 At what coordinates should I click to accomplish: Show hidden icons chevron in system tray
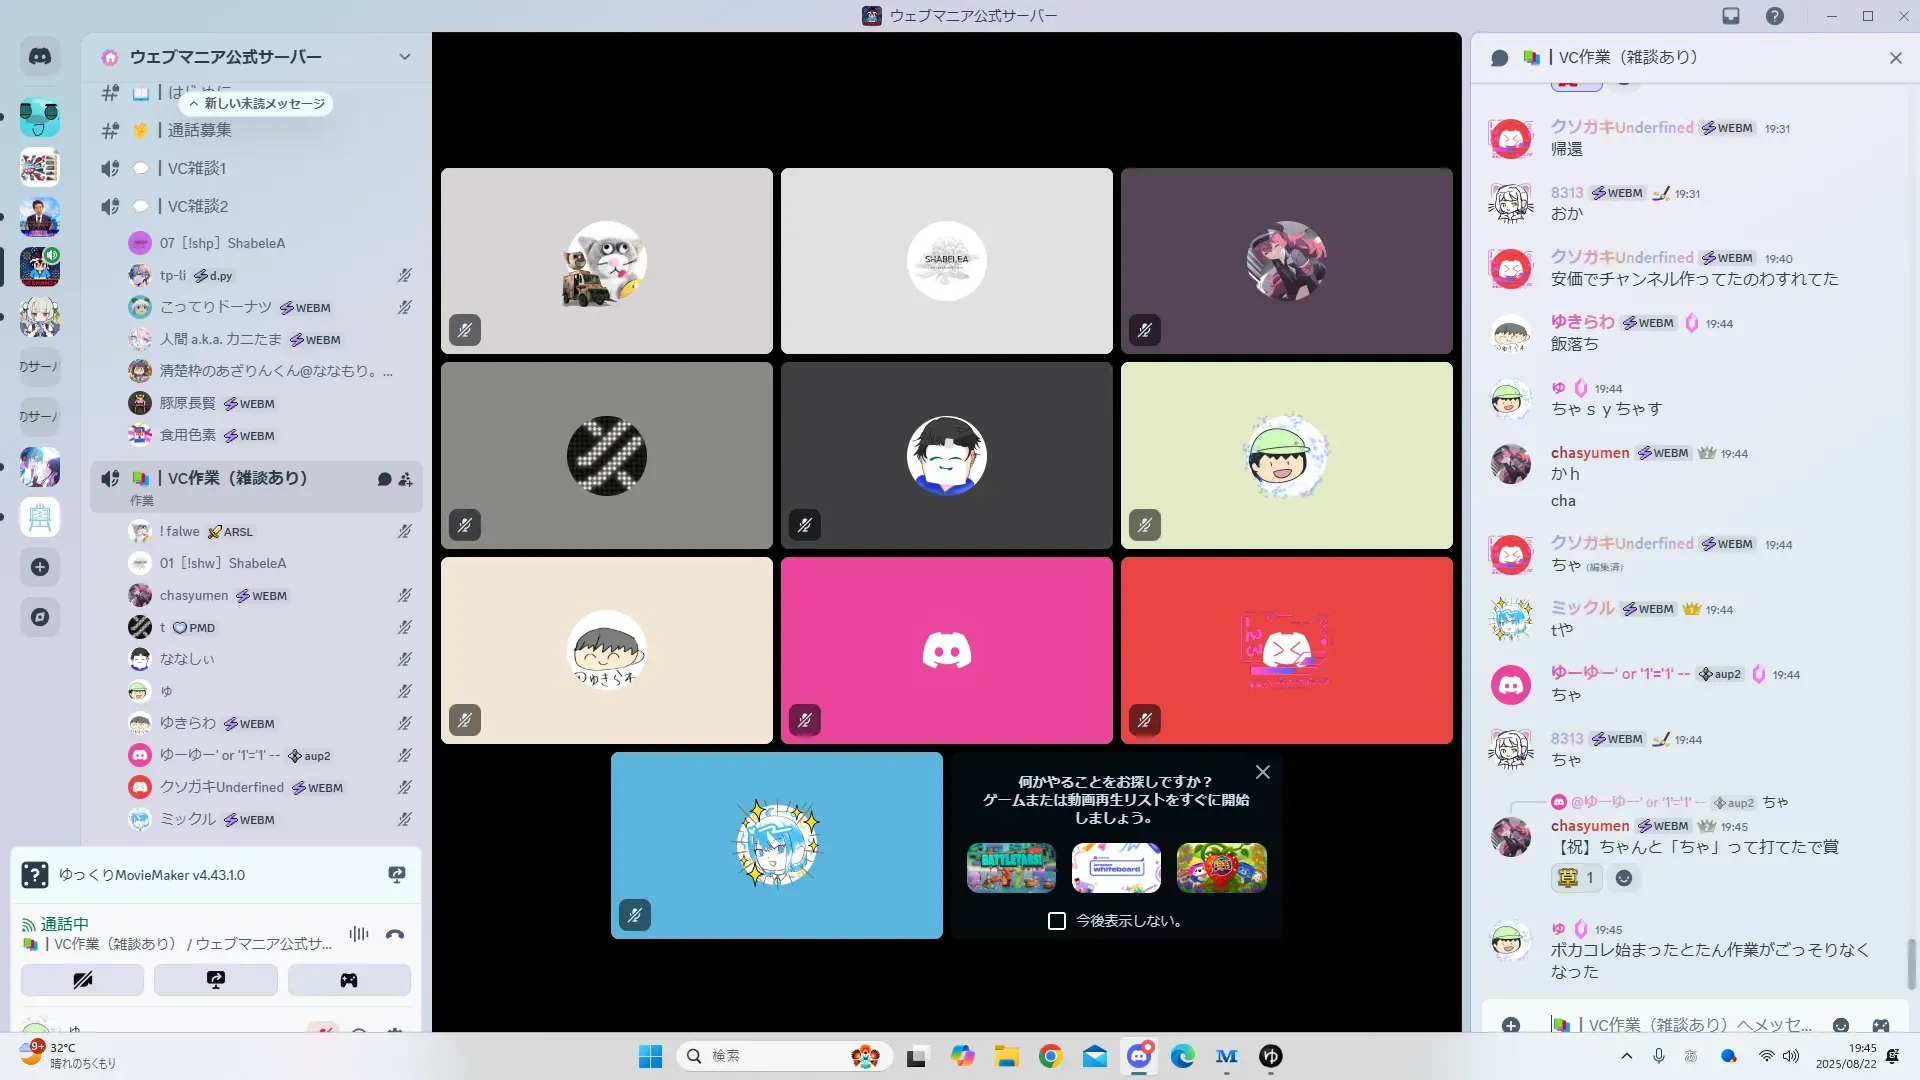pyautogui.click(x=1627, y=1056)
